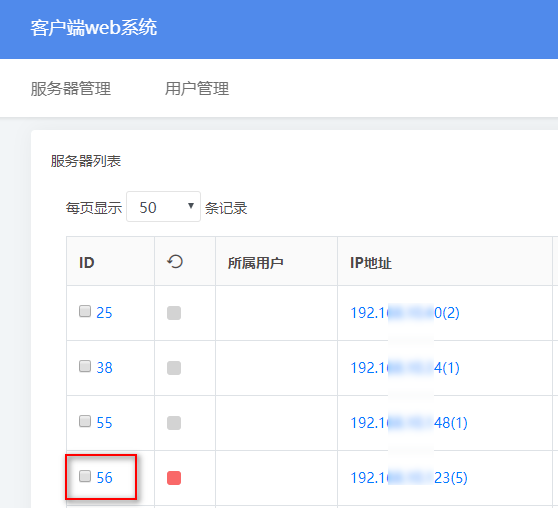558x508 pixels.
Task: Switch to 用户管理 menu
Action: pyautogui.click(x=197, y=89)
